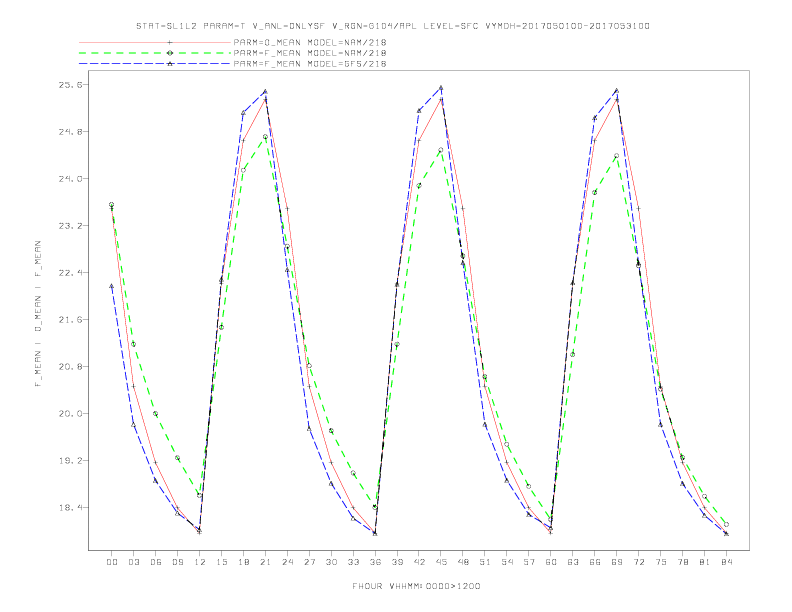Click the y-axis value 18.4
The height and width of the screenshot is (612, 792).
71,507
